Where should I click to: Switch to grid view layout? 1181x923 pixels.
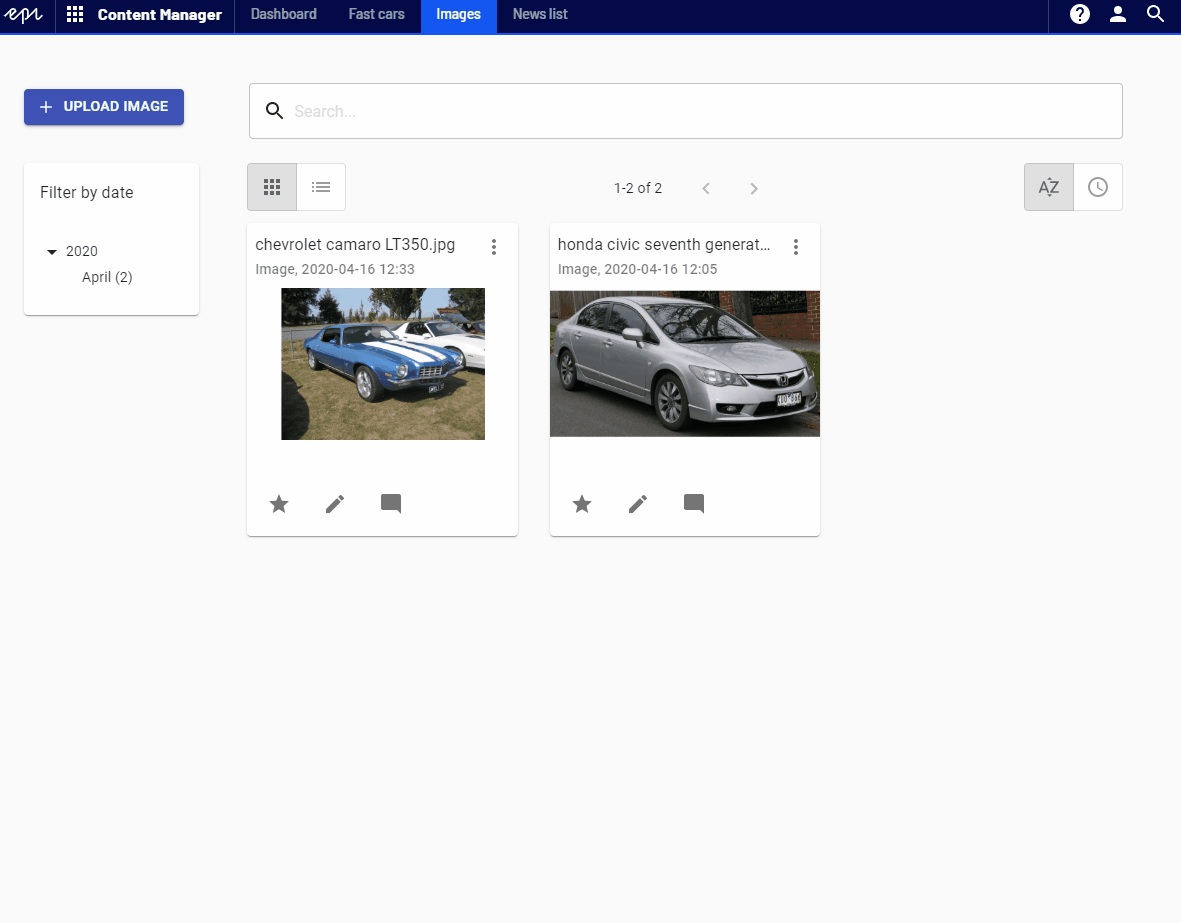coord(271,187)
